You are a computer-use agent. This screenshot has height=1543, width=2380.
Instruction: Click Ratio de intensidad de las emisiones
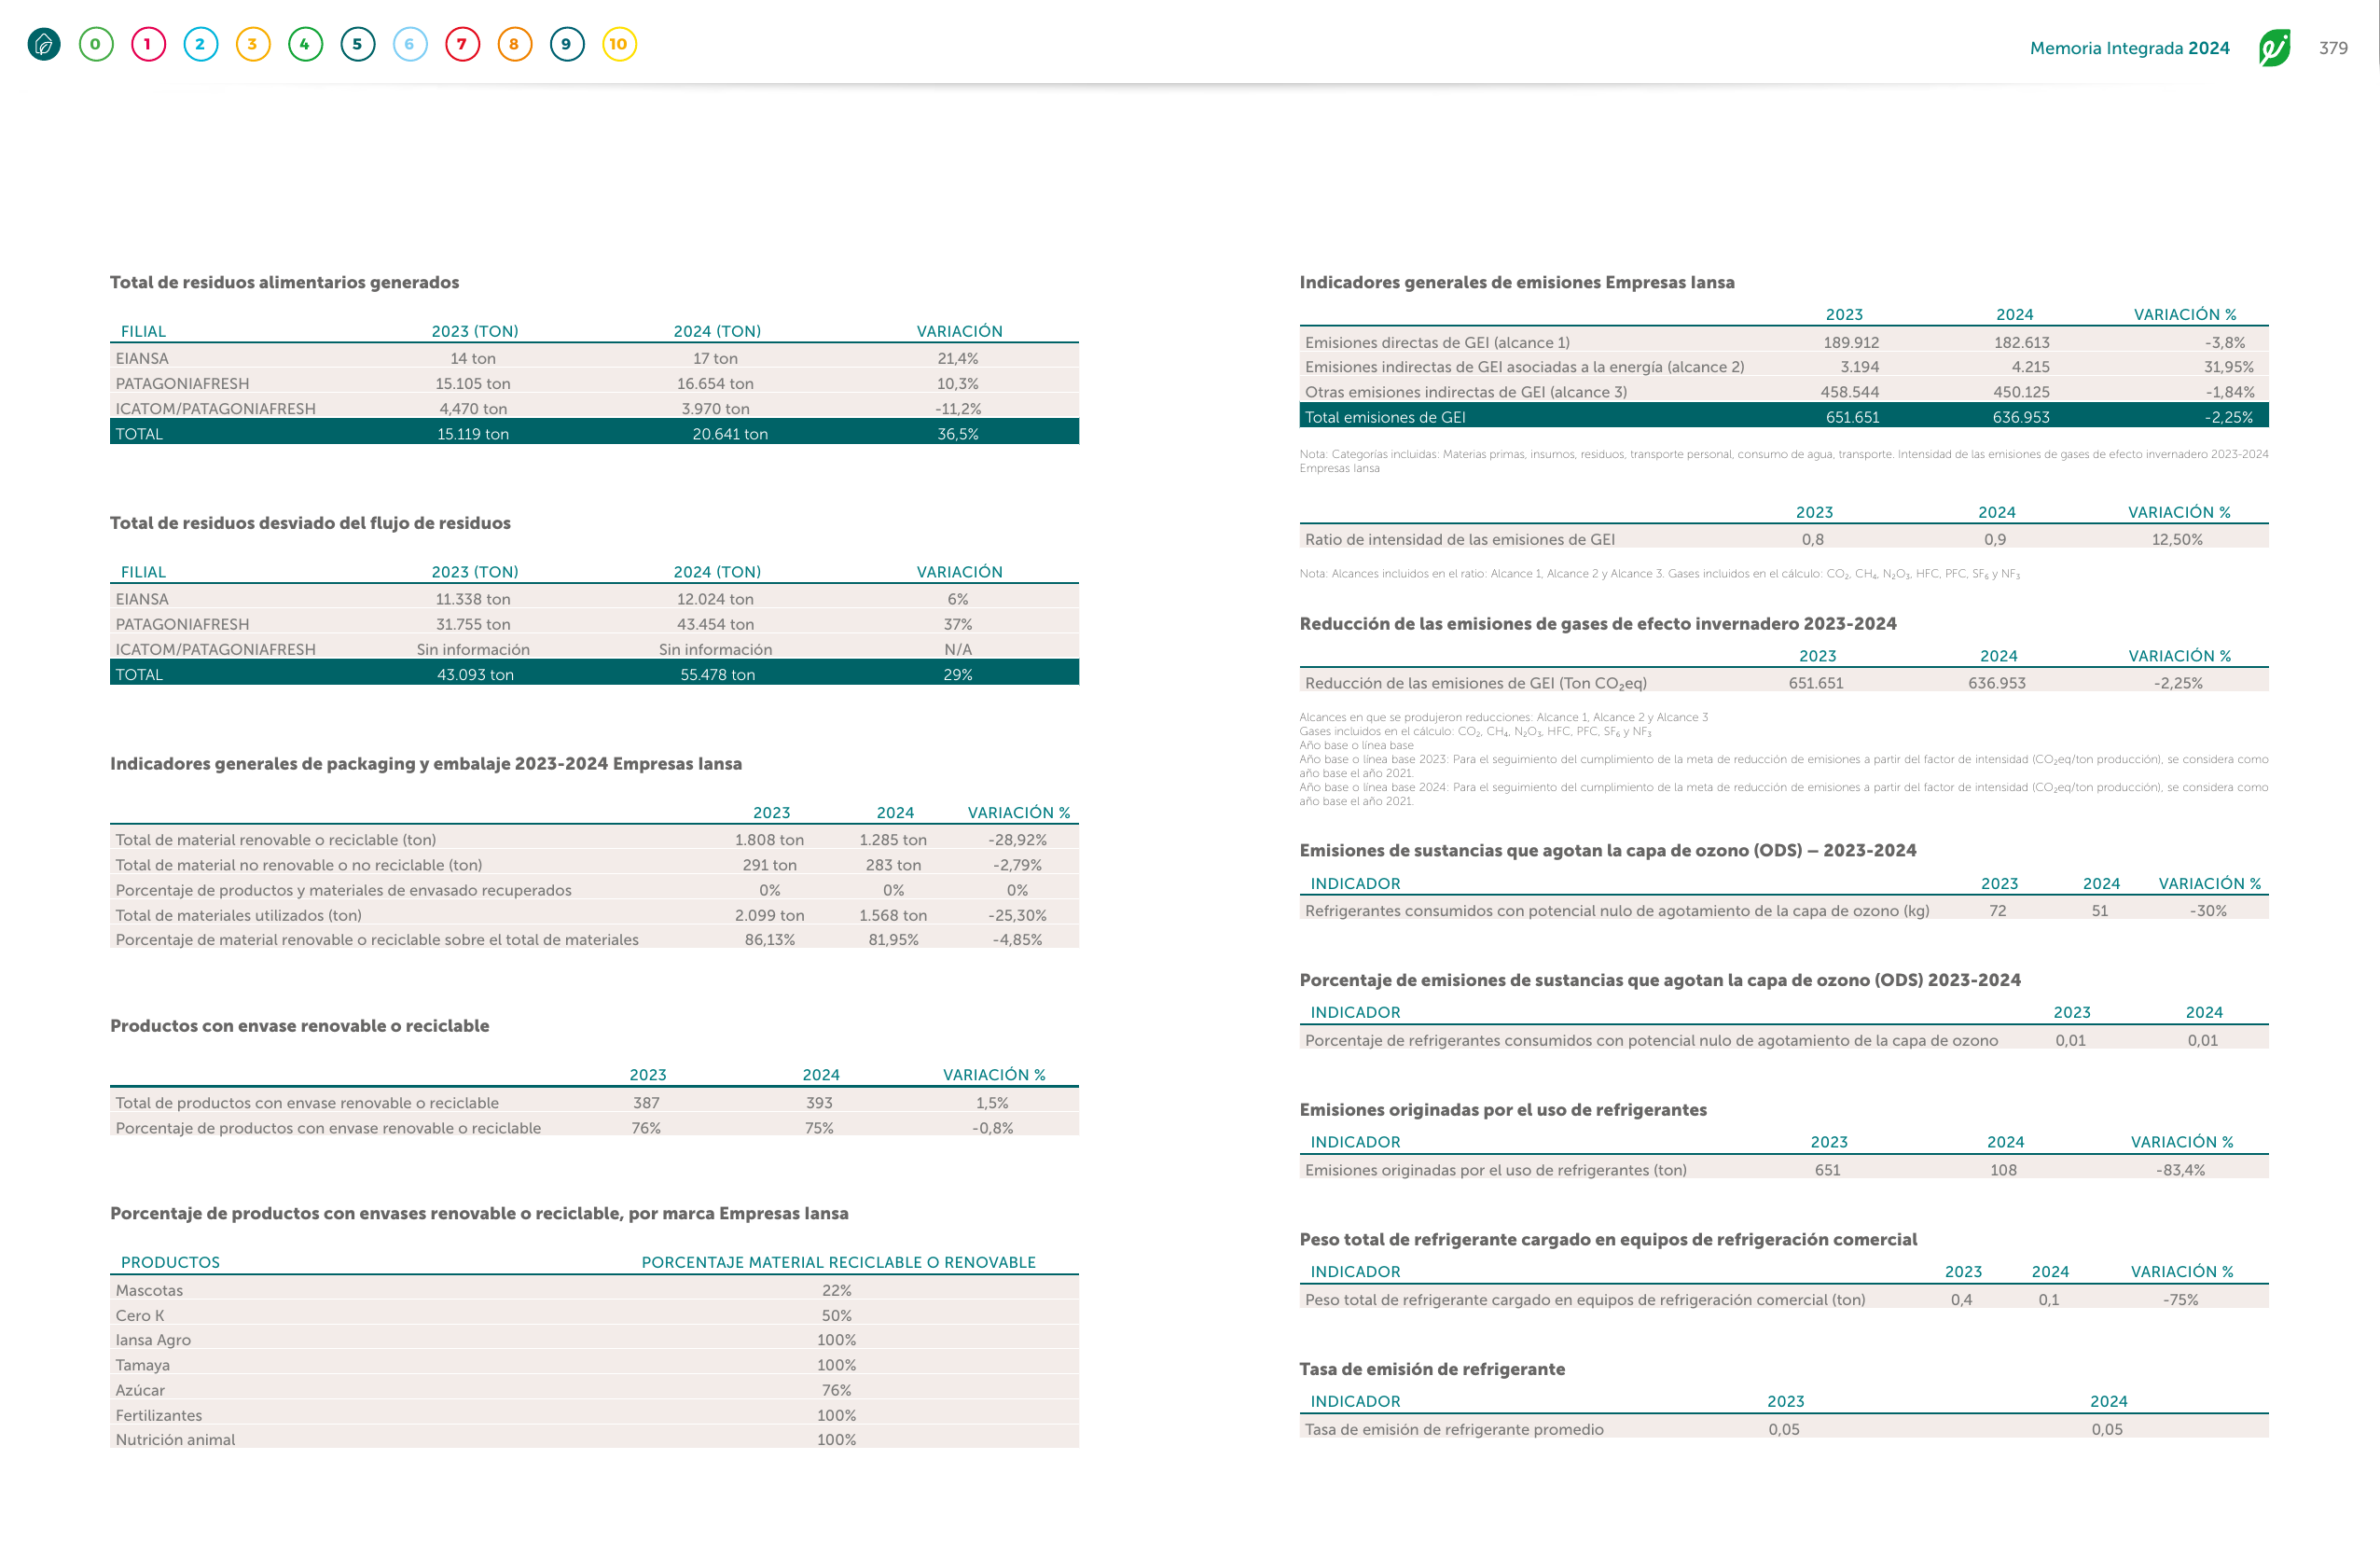[1459, 539]
